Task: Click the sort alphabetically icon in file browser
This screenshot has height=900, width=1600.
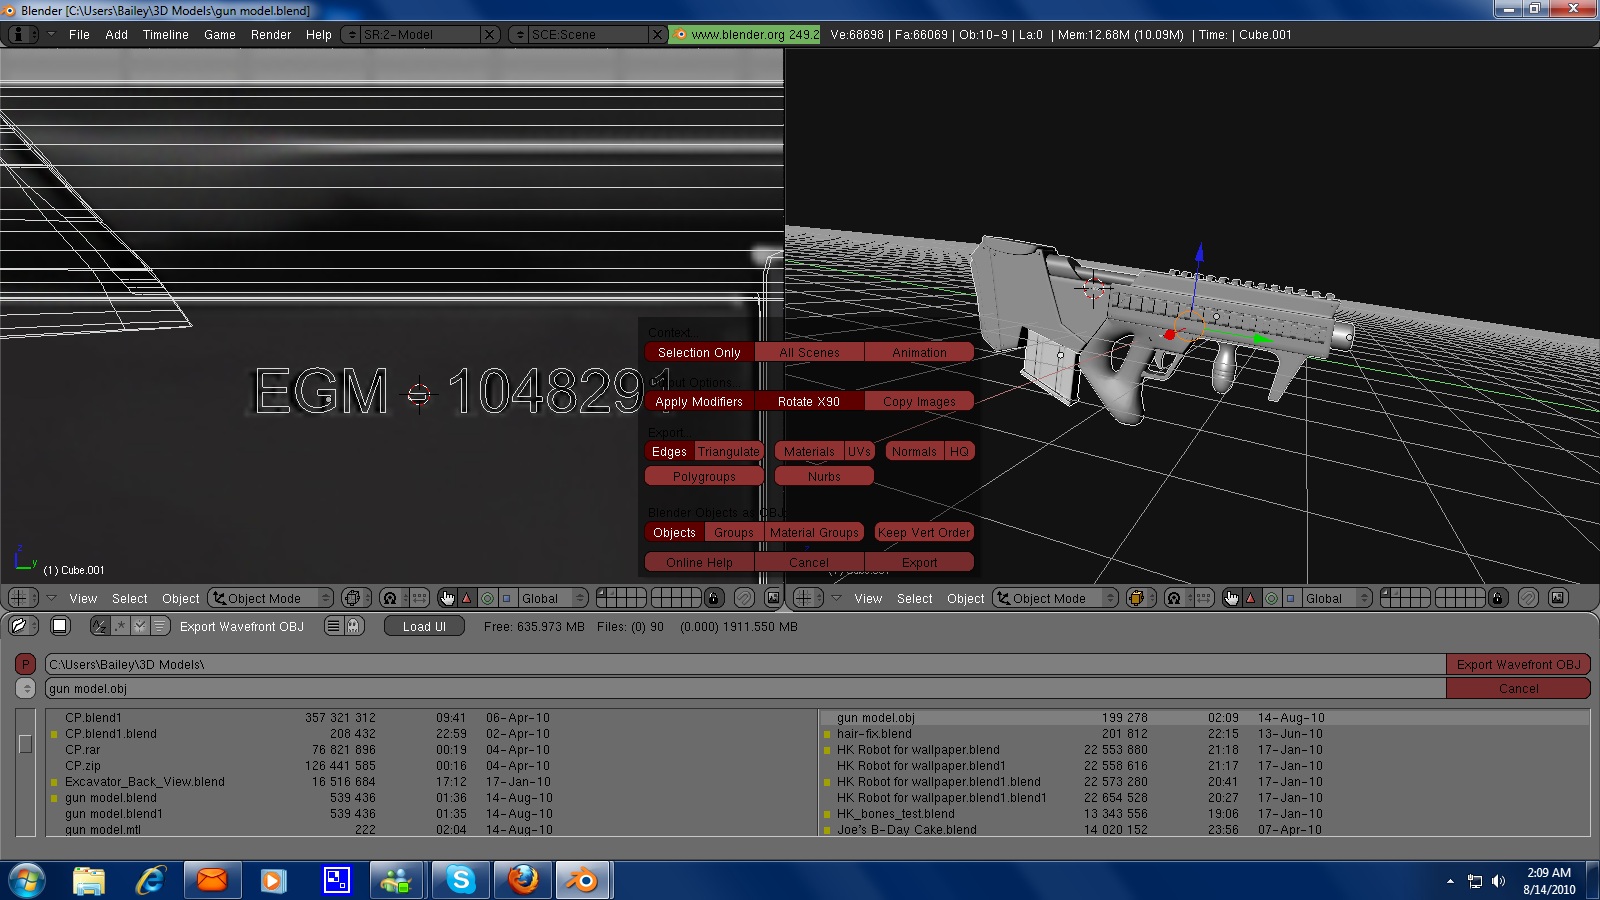Action: 99,626
